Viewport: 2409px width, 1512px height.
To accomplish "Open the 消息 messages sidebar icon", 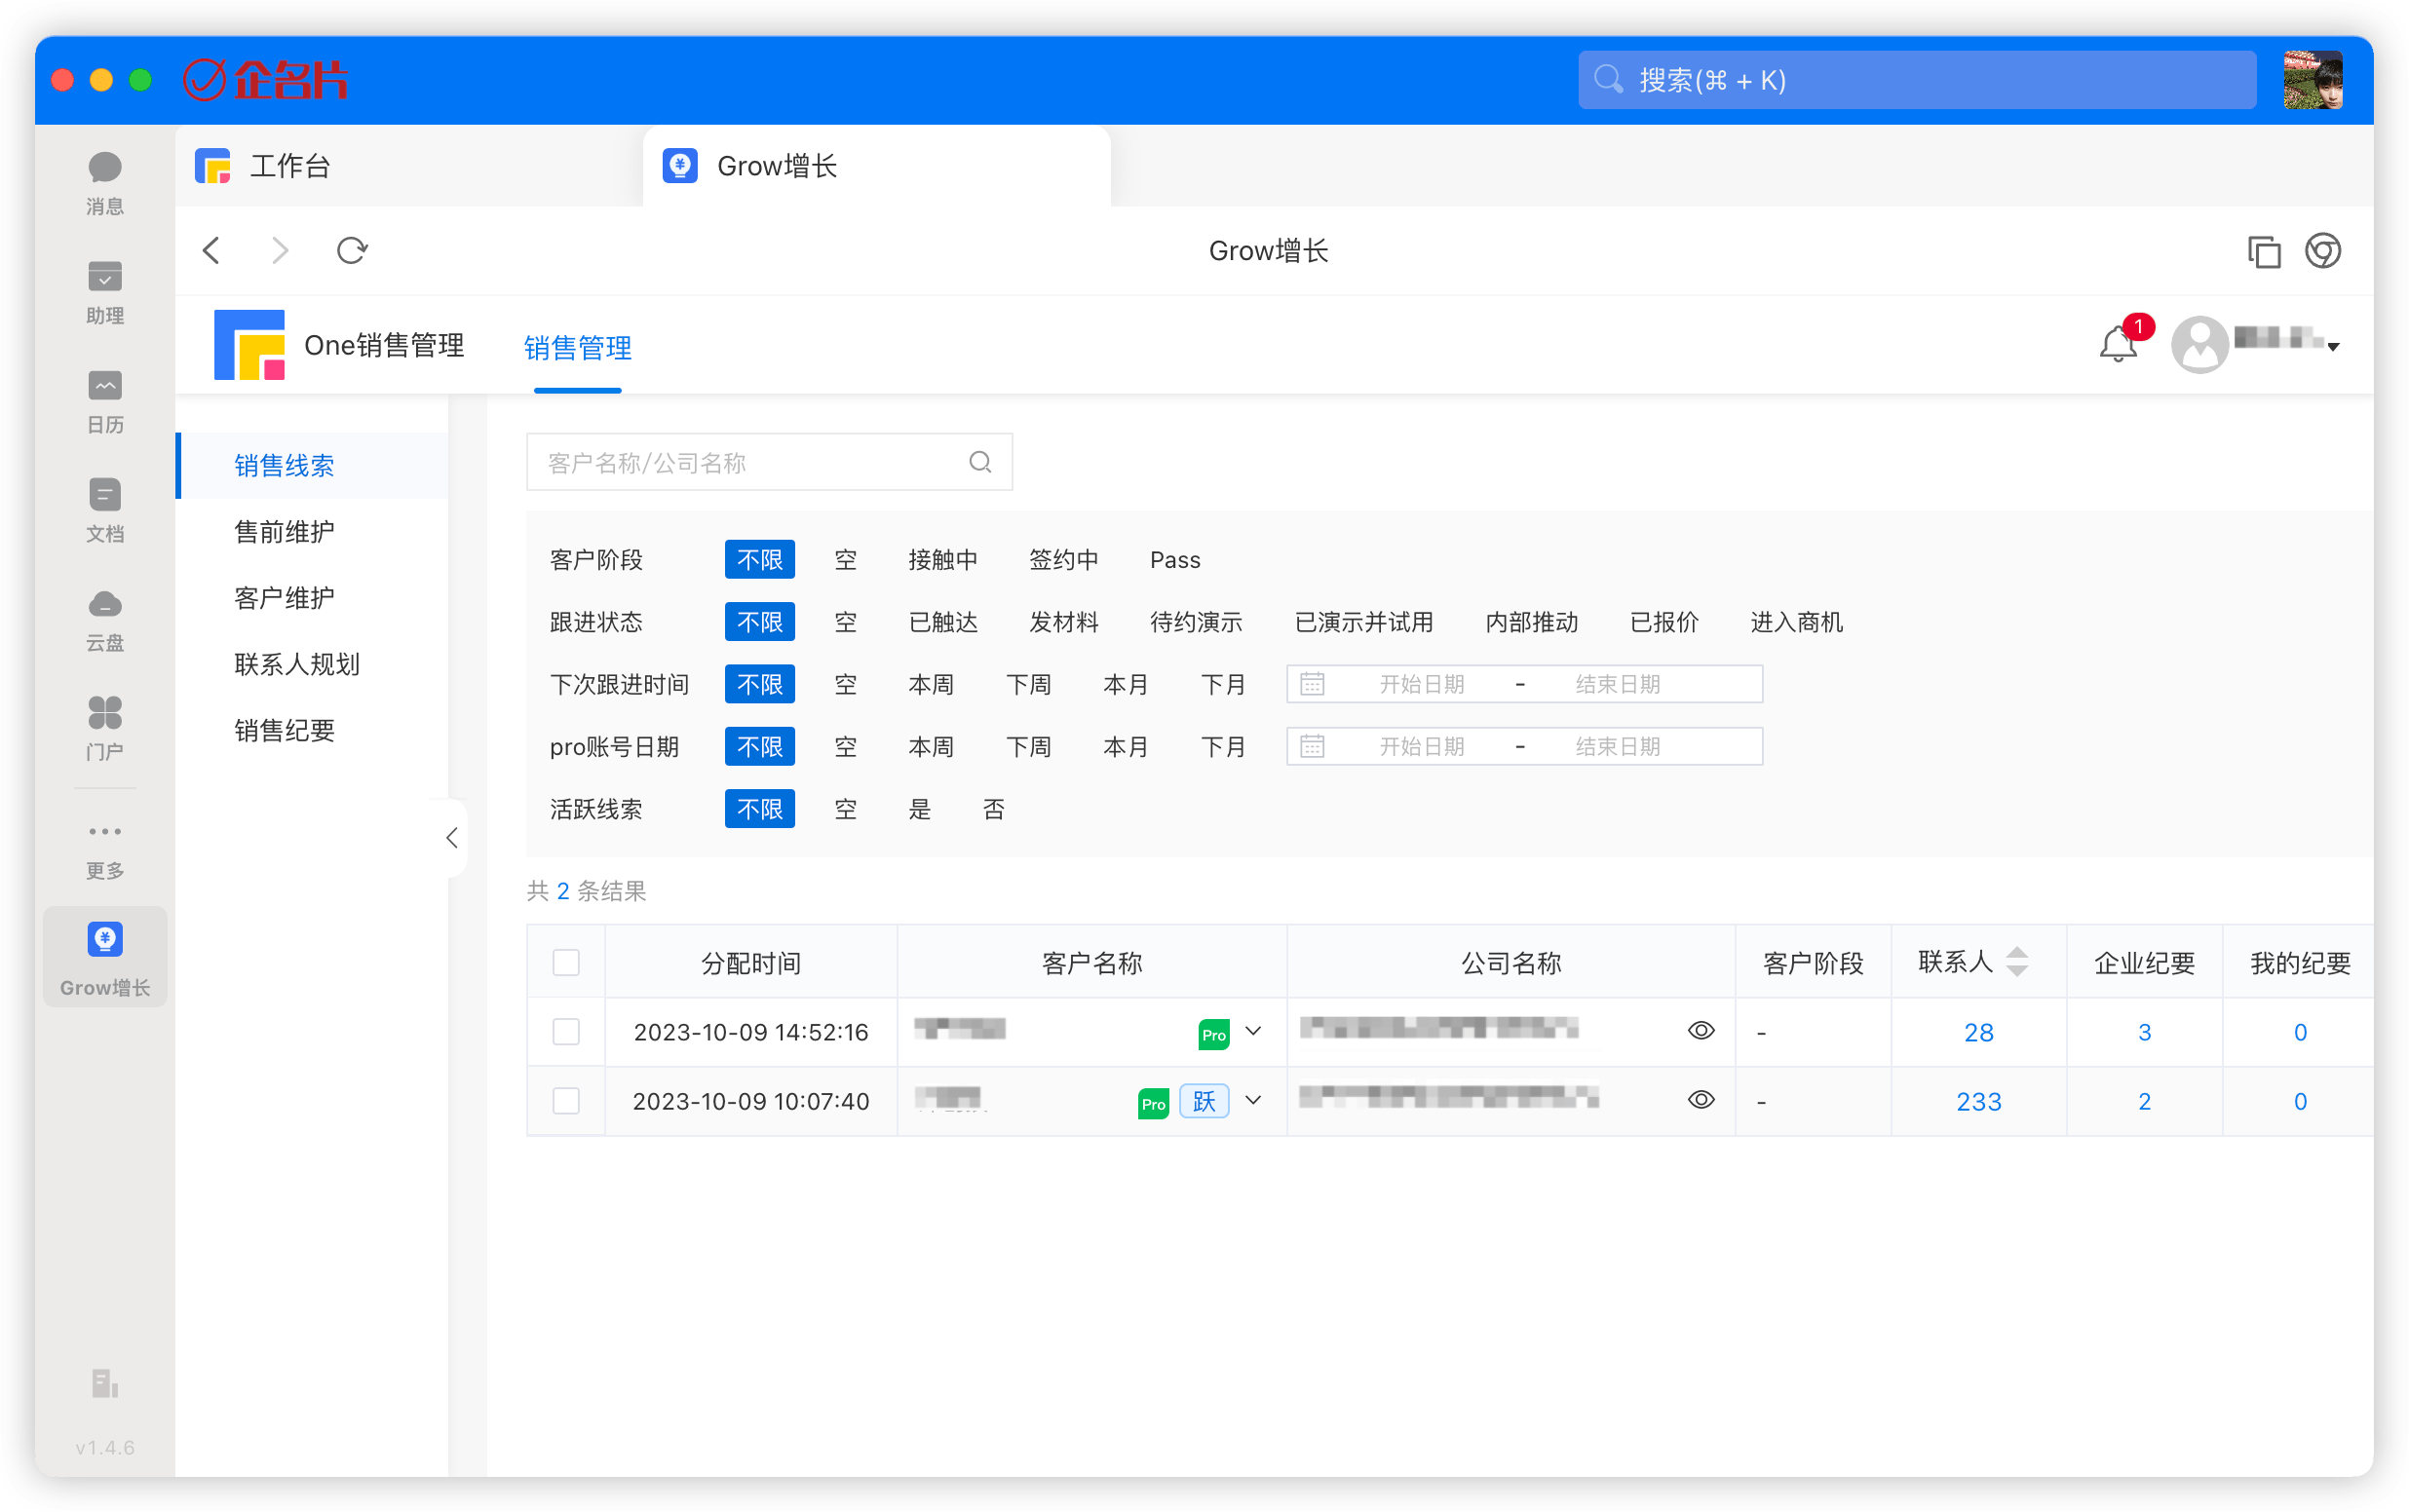I will (x=104, y=181).
